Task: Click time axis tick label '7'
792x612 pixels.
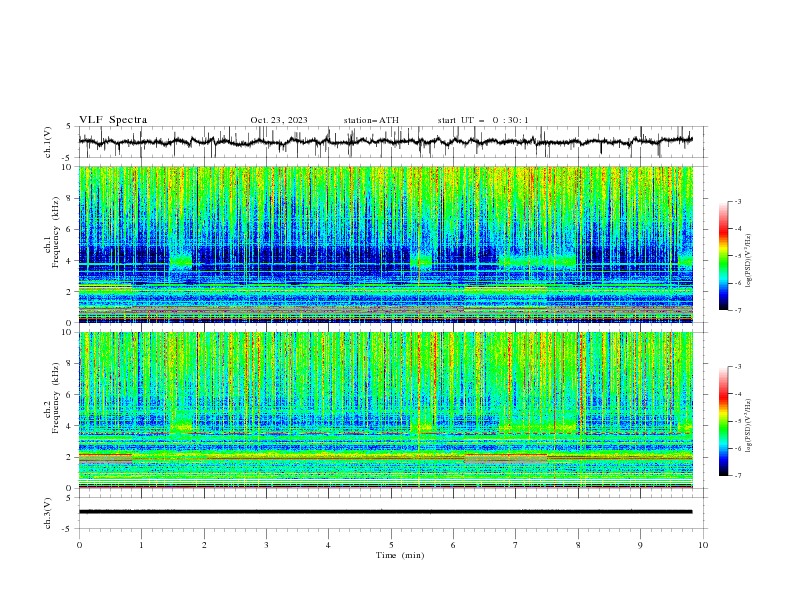Action: click(x=516, y=545)
